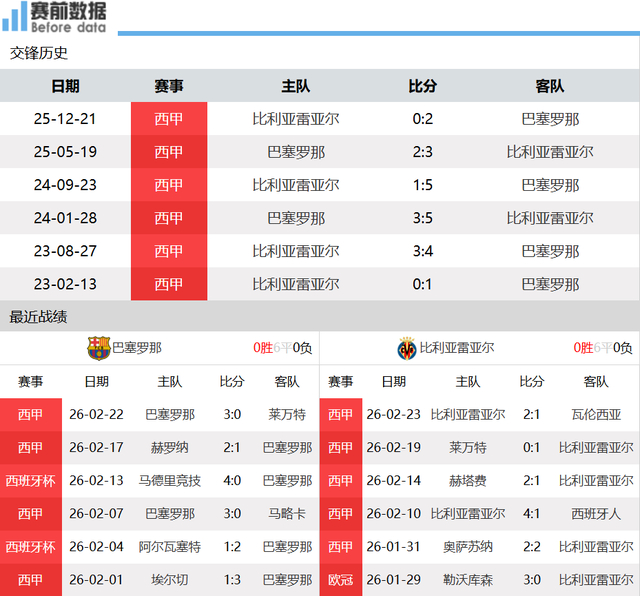Click the 交锋历史 section title
640x596 pixels.
point(38,53)
